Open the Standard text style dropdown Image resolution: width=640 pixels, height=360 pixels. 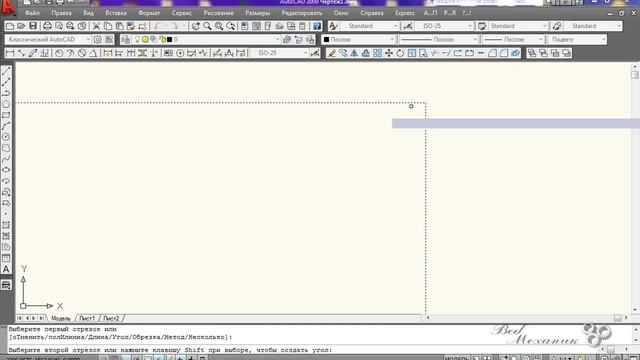(x=369, y=26)
